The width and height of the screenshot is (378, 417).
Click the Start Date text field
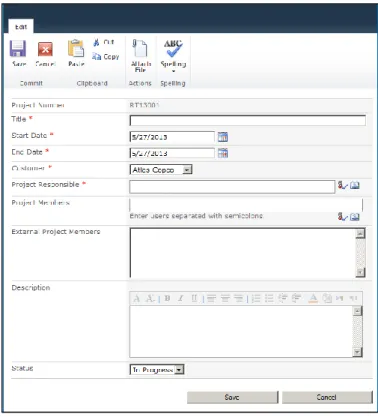pyautogui.click(x=172, y=137)
